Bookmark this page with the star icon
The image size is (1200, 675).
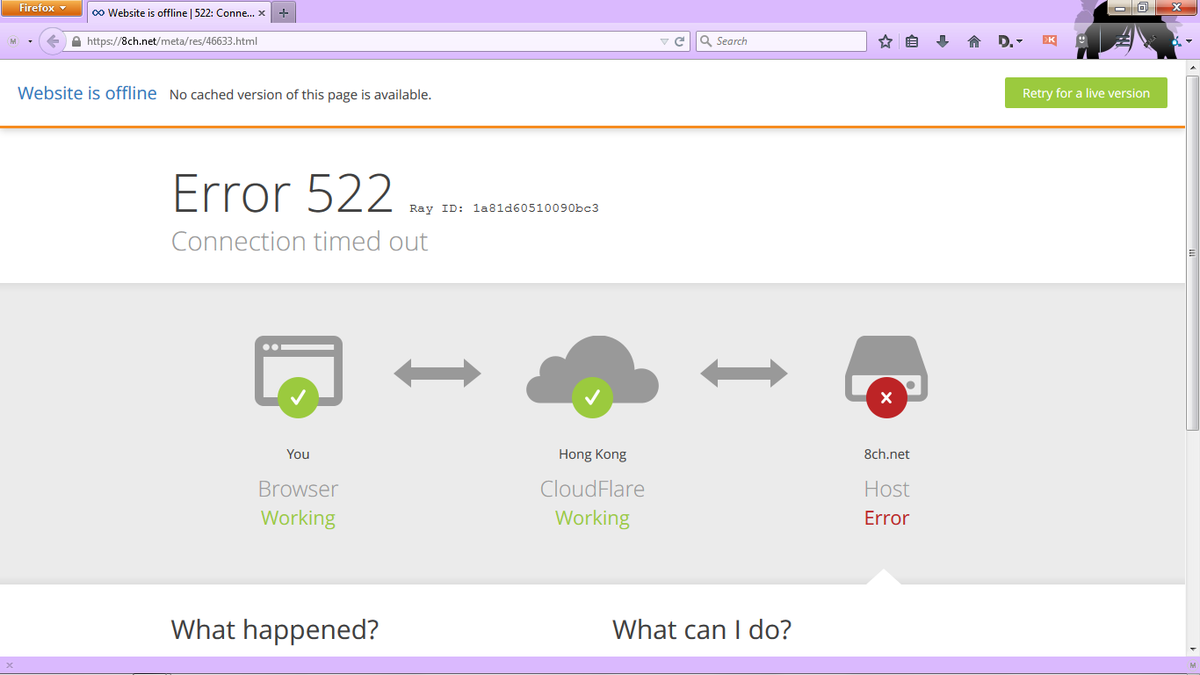click(885, 41)
